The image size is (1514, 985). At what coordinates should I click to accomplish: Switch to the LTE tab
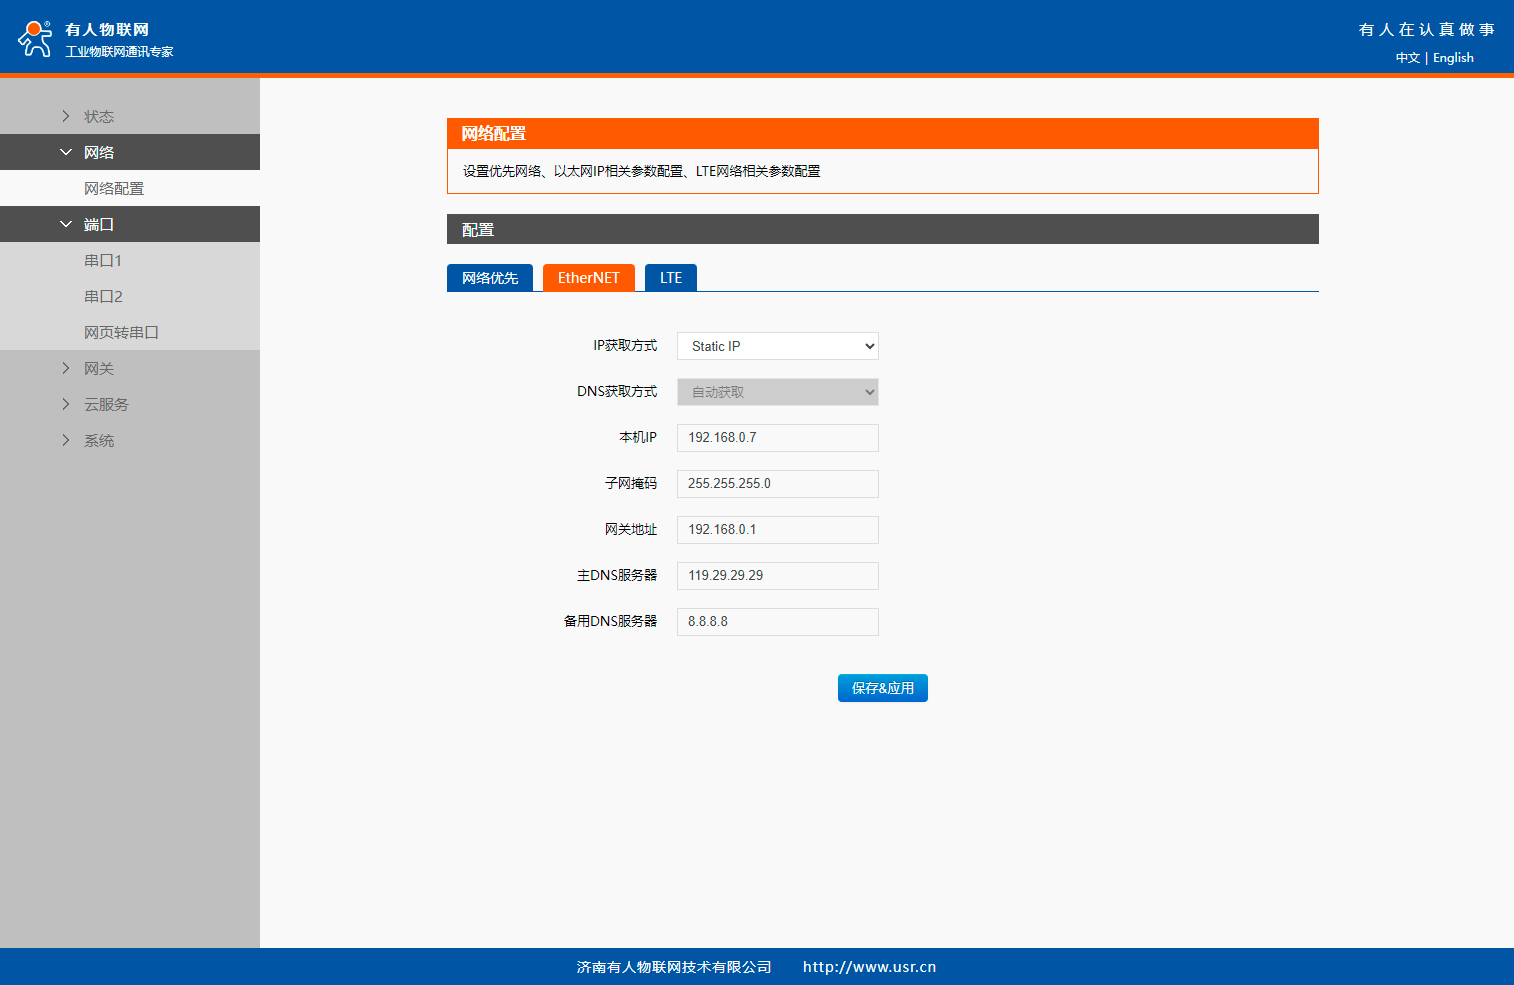(670, 278)
